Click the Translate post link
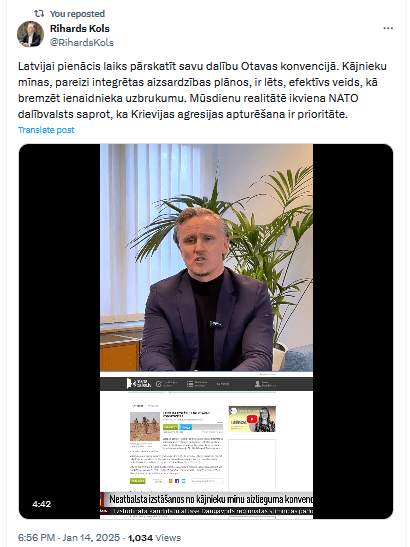Image resolution: width=410 pixels, height=547 pixels. tap(46, 130)
